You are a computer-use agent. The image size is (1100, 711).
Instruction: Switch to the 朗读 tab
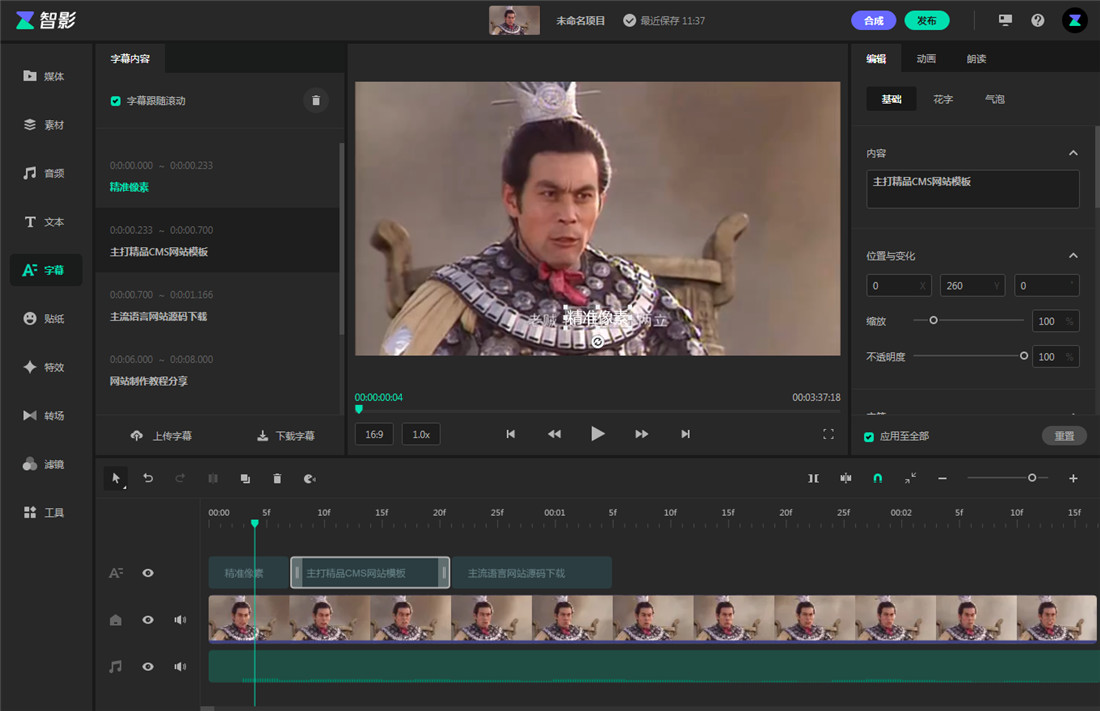pos(977,59)
